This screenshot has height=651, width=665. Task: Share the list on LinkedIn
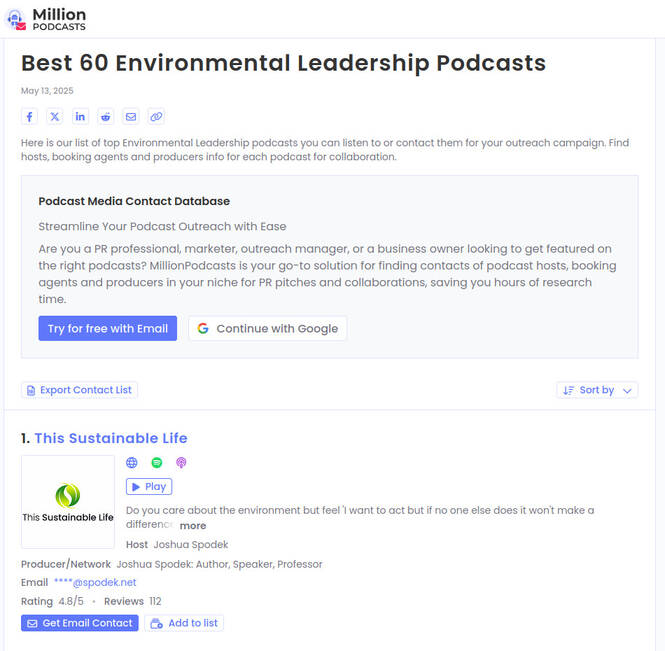[x=80, y=116]
